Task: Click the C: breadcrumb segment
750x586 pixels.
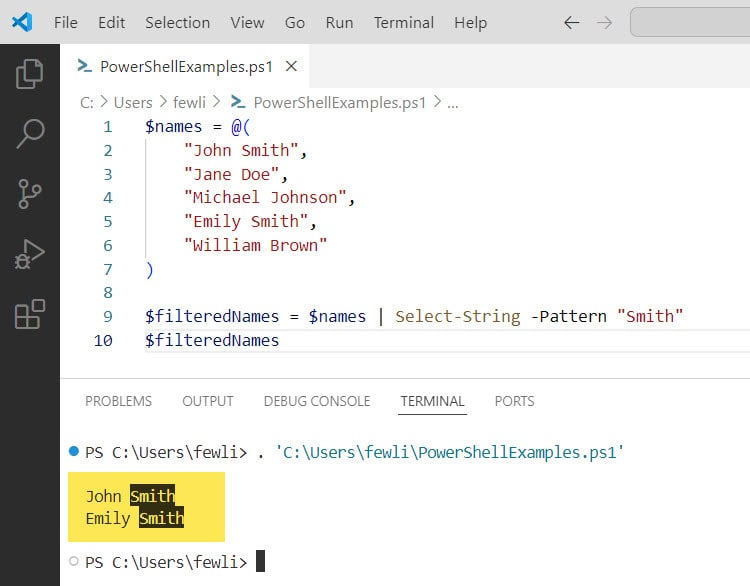Action: click(87, 102)
